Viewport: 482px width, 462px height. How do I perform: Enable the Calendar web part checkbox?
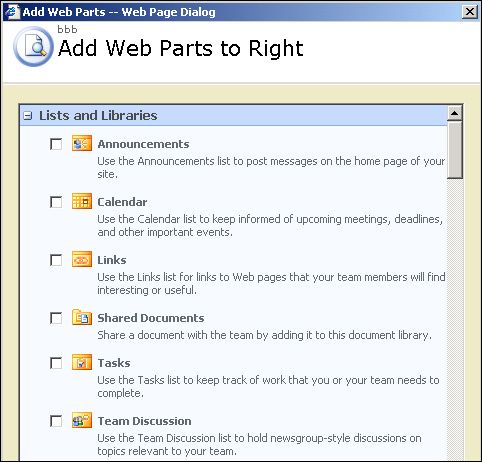pyautogui.click(x=56, y=202)
